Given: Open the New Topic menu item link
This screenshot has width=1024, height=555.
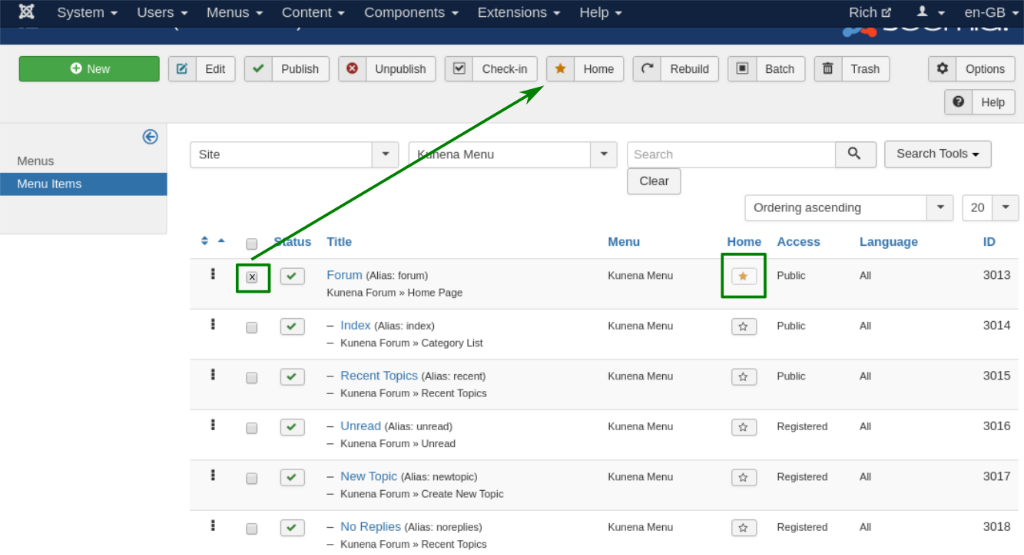Looking at the screenshot, I should click(368, 477).
